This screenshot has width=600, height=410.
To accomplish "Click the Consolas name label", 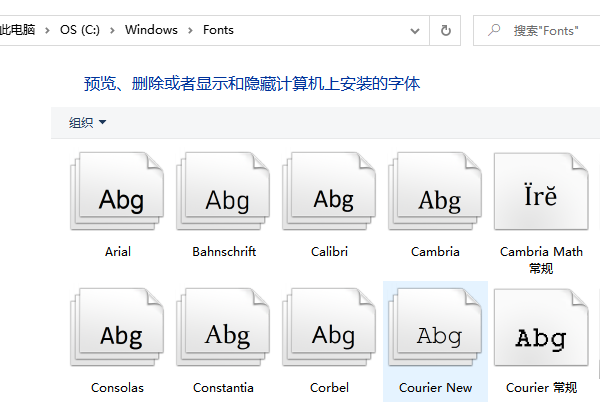I will click(117, 388).
